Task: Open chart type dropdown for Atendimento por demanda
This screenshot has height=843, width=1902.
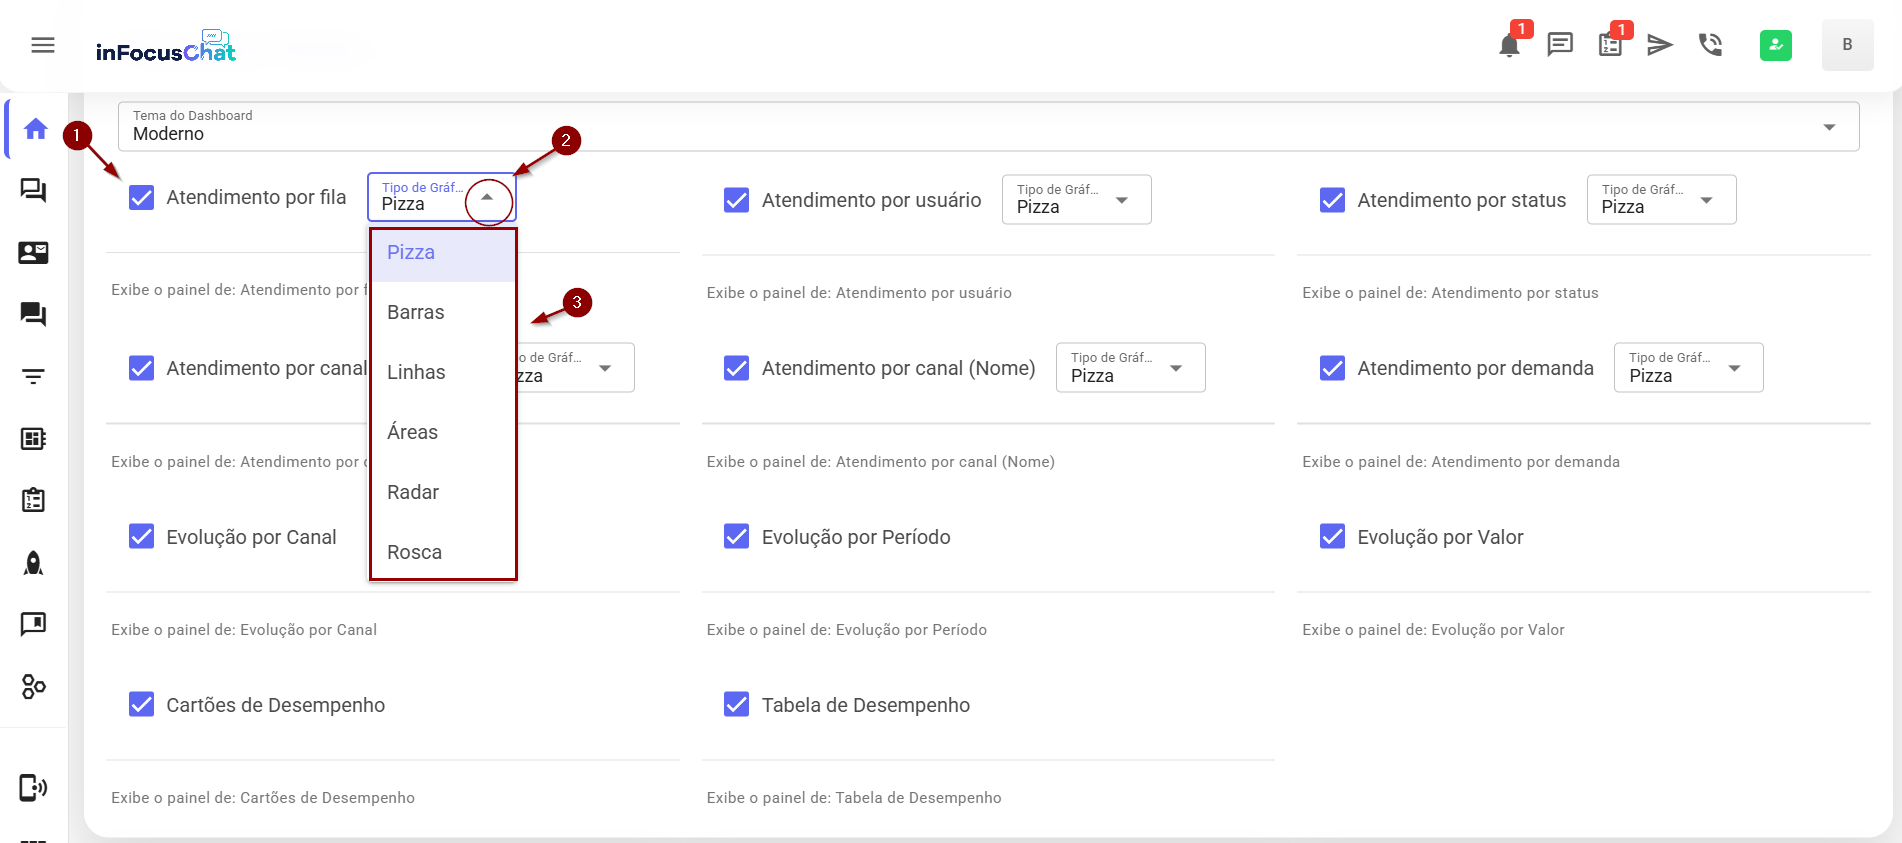Action: (1688, 368)
